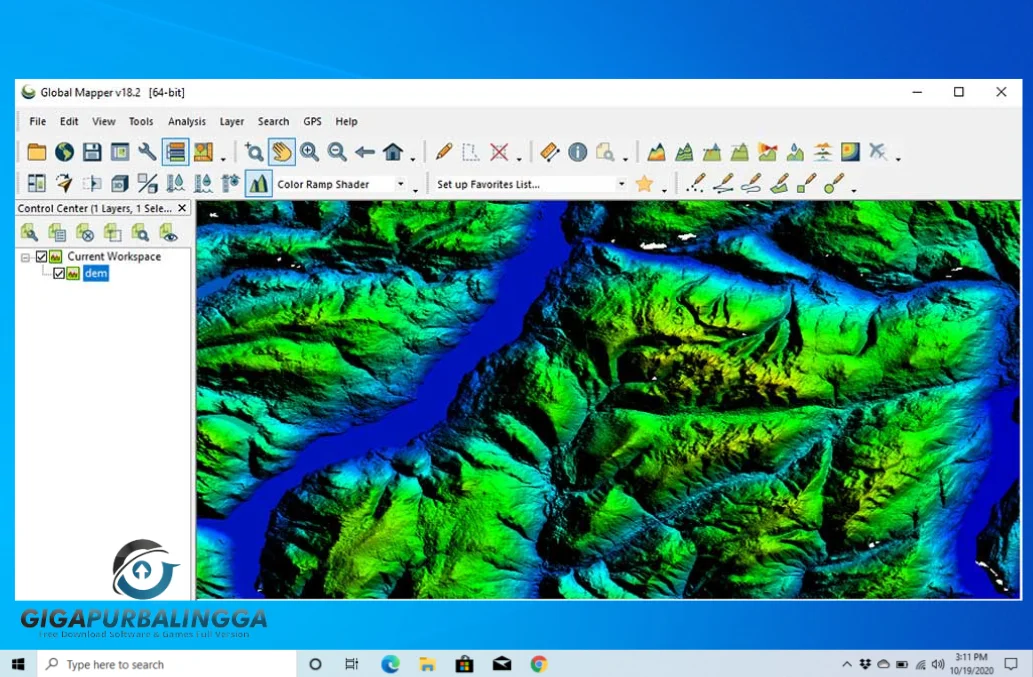This screenshot has height=677, width=1033.
Task: Create line feature with pencil line icon
Action: 723,183
